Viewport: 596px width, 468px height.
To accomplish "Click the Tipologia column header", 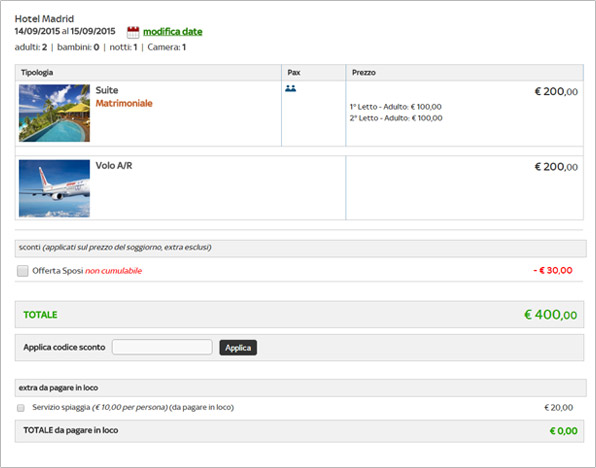I will (37, 73).
